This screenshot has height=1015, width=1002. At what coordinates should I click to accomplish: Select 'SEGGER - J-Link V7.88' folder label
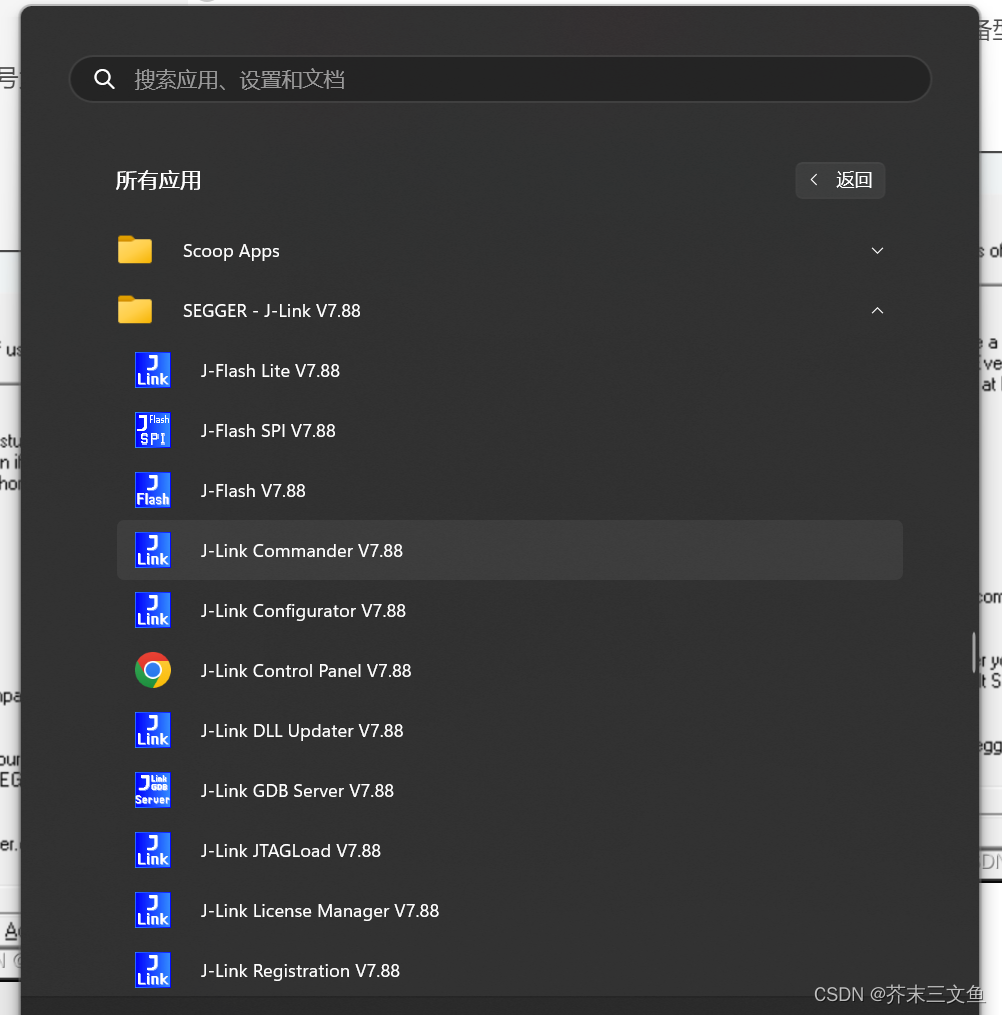click(x=272, y=311)
